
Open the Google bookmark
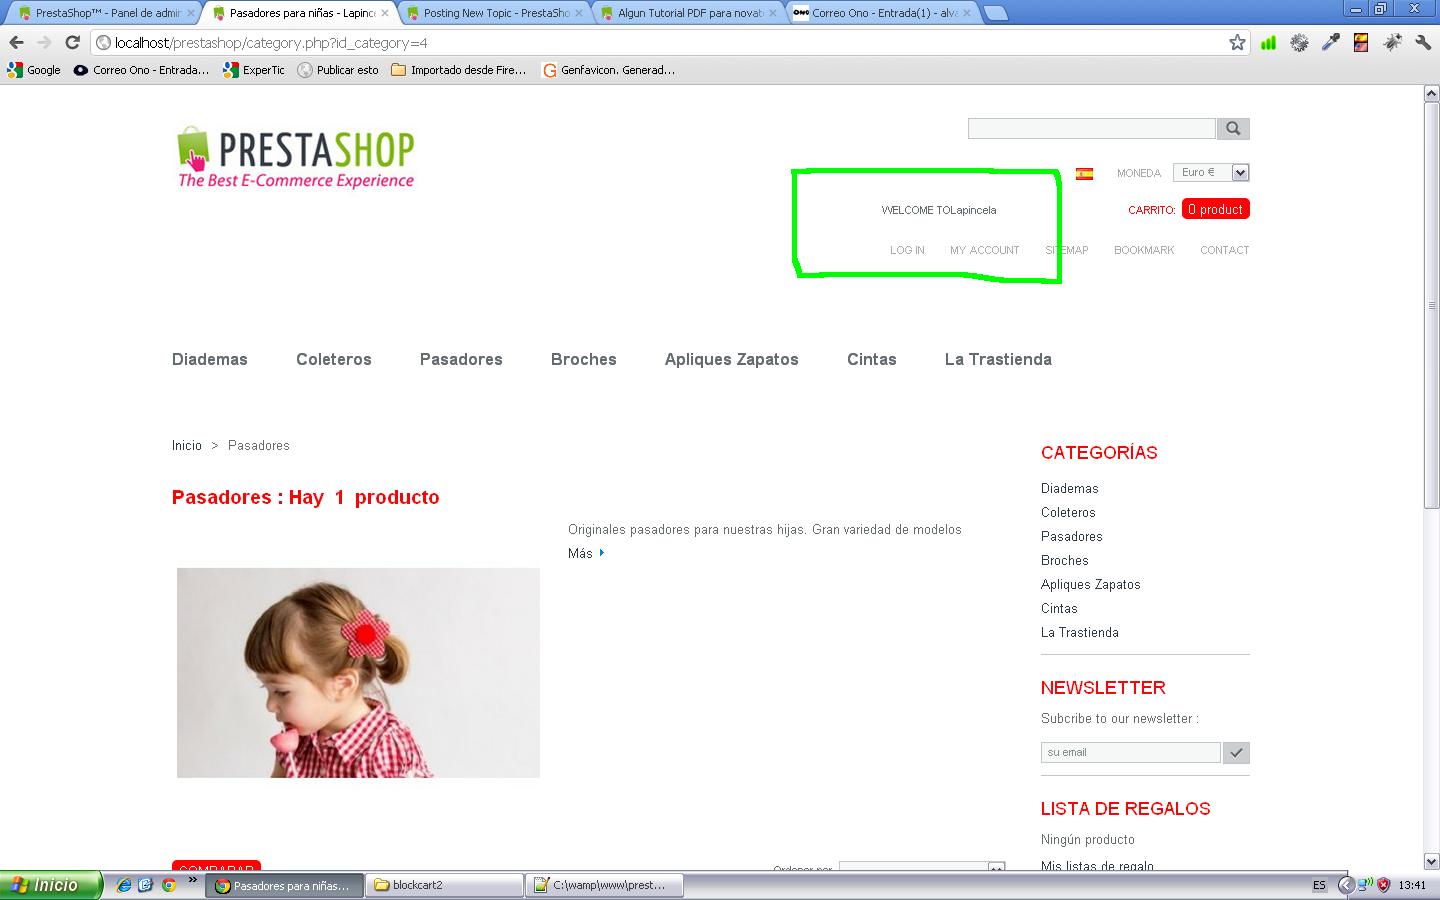click(34, 70)
